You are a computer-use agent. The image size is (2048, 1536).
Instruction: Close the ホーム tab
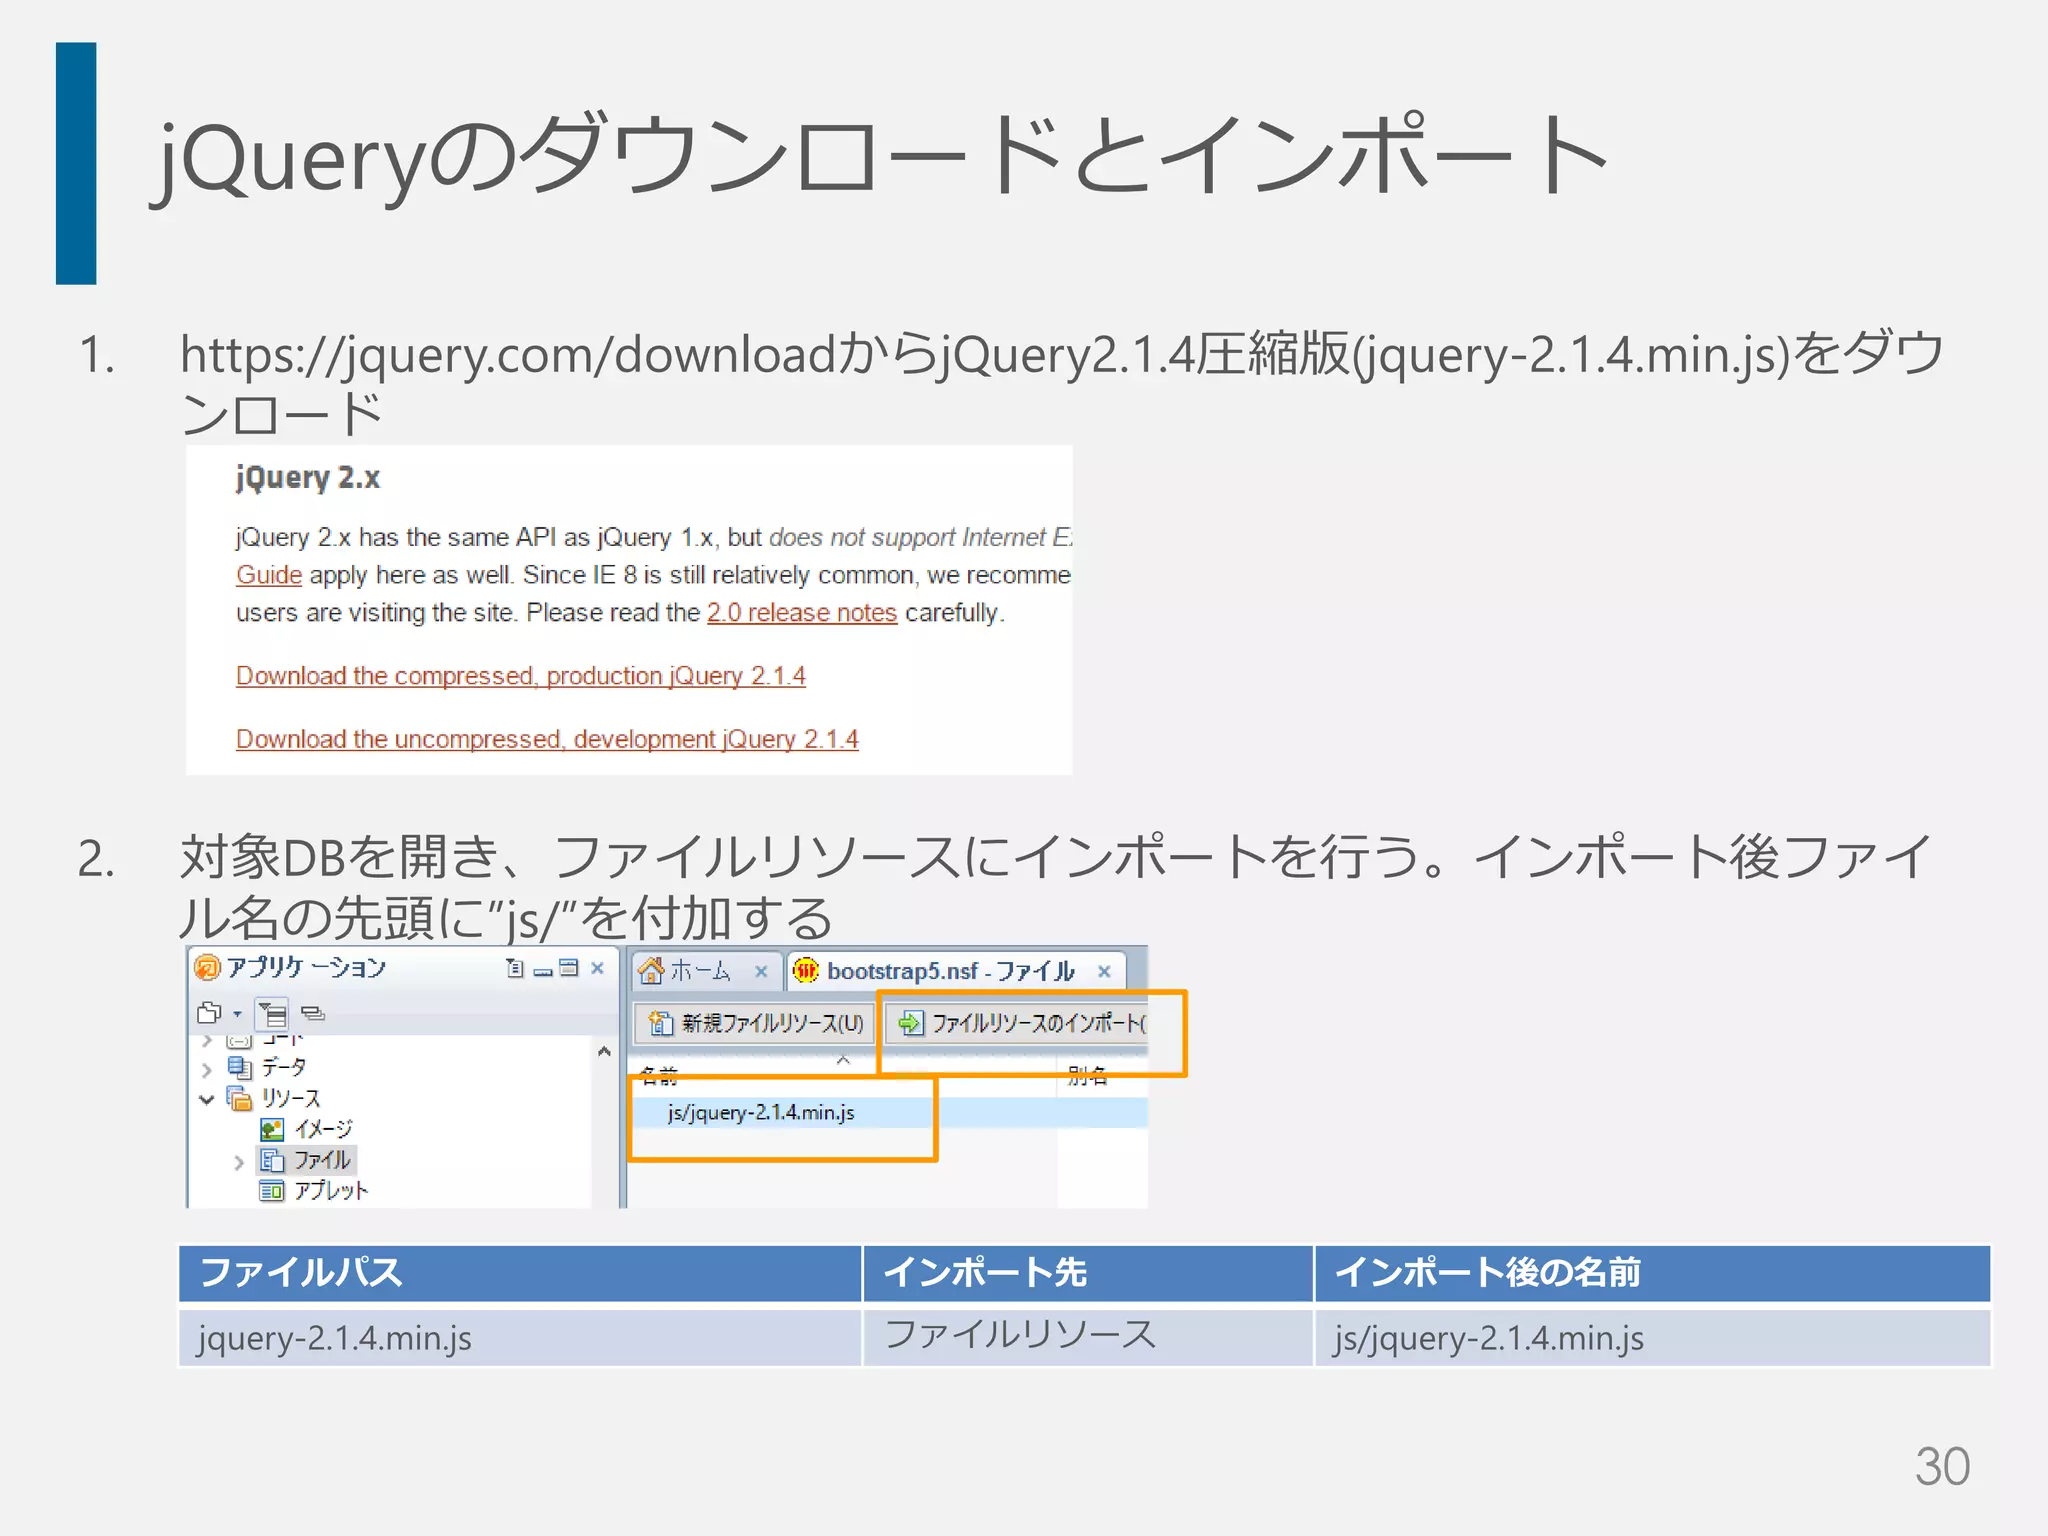coord(761,971)
